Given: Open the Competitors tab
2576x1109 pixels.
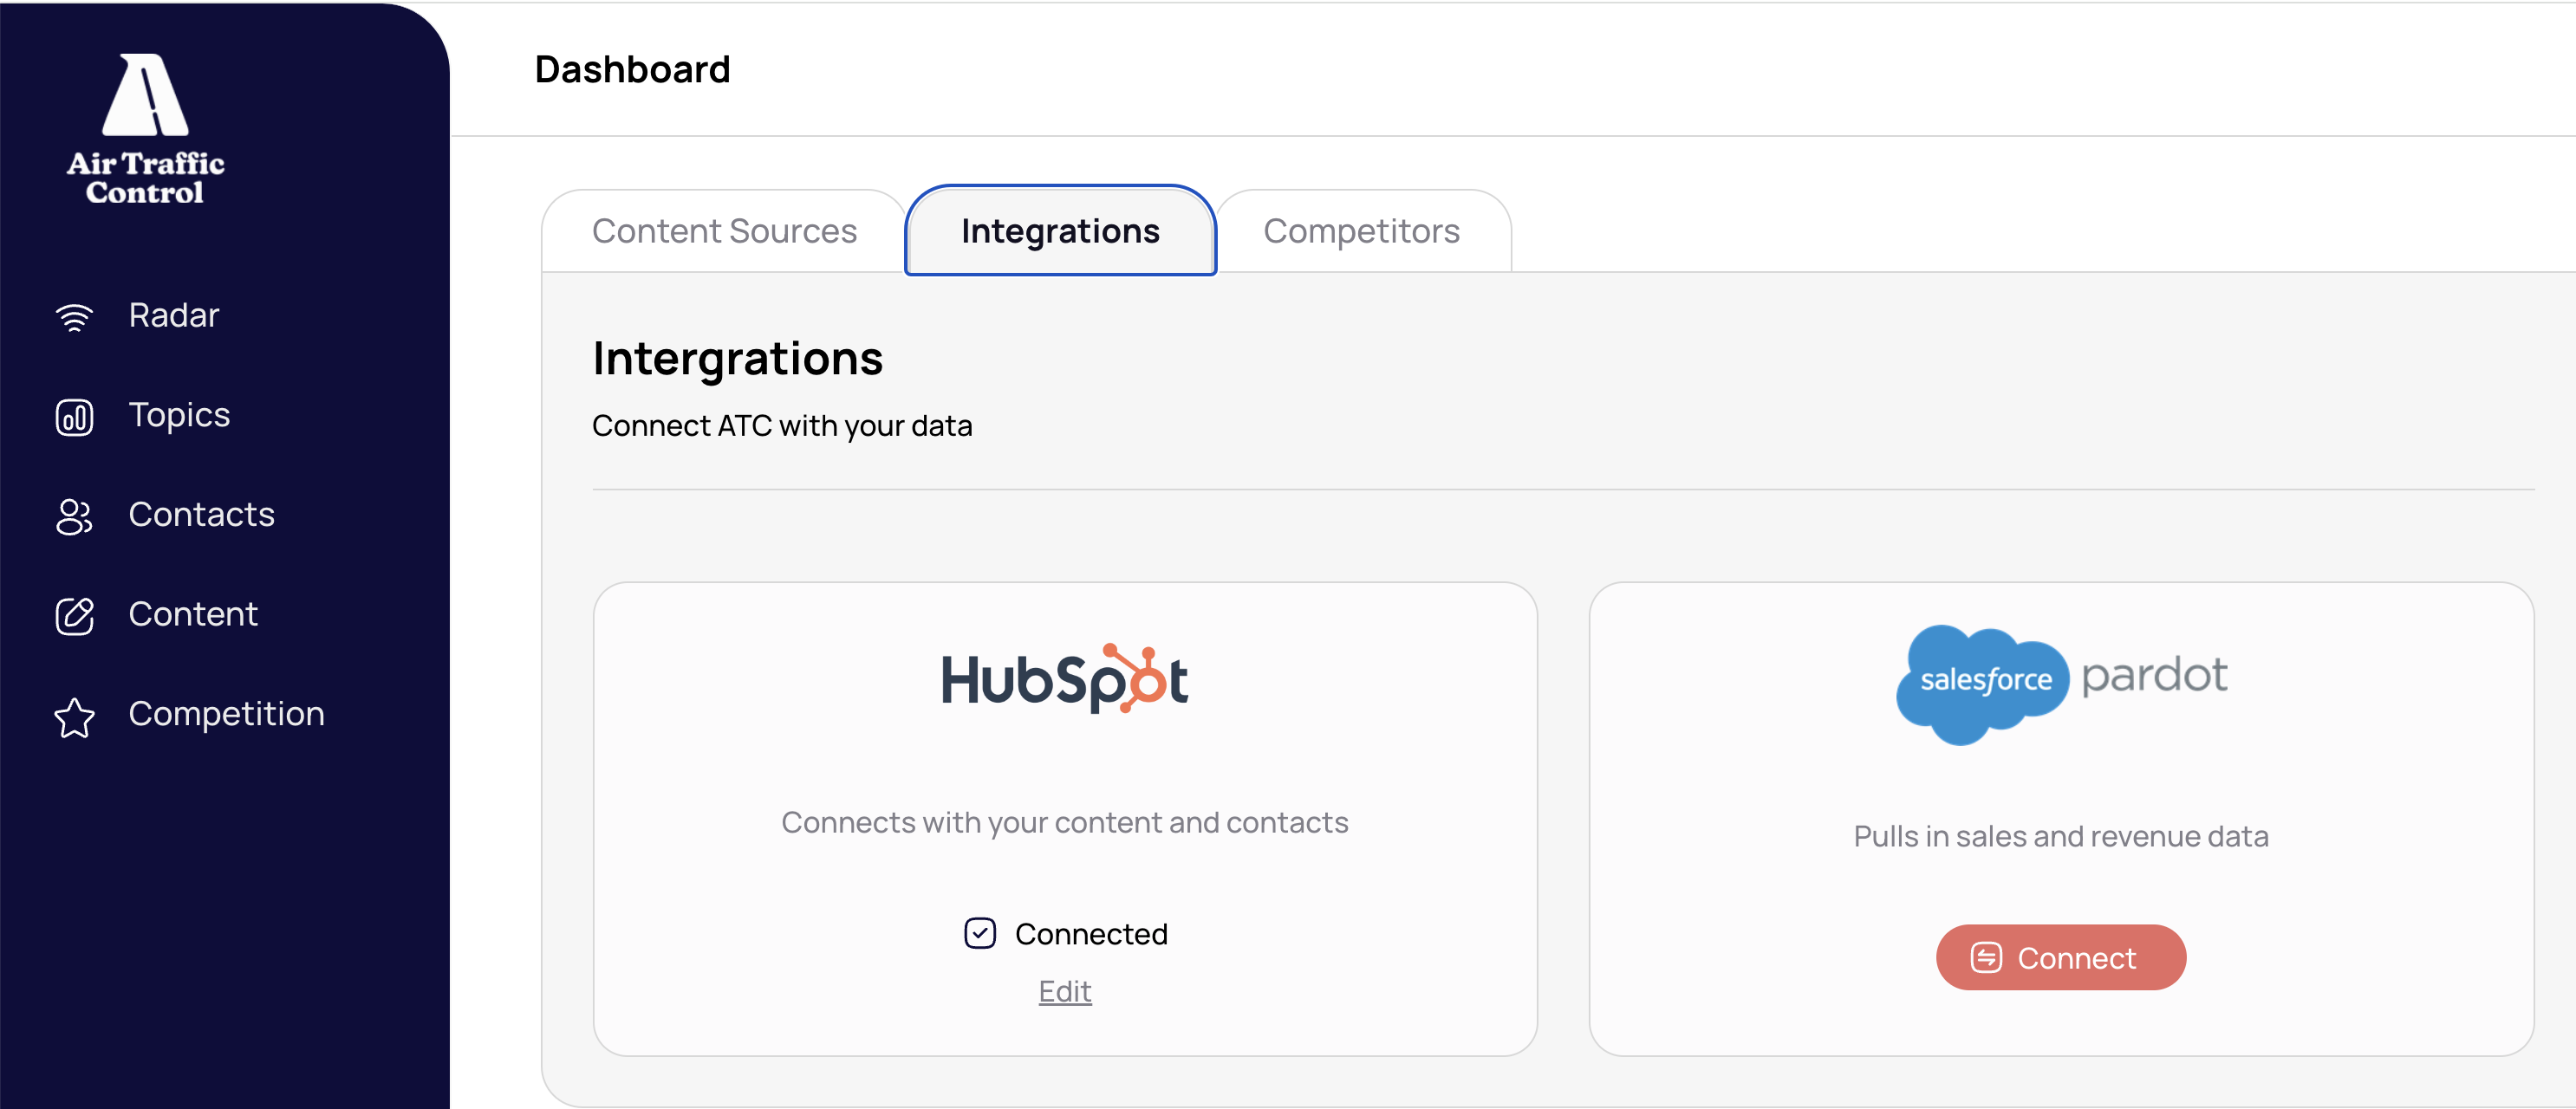Looking at the screenshot, I should point(1361,231).
